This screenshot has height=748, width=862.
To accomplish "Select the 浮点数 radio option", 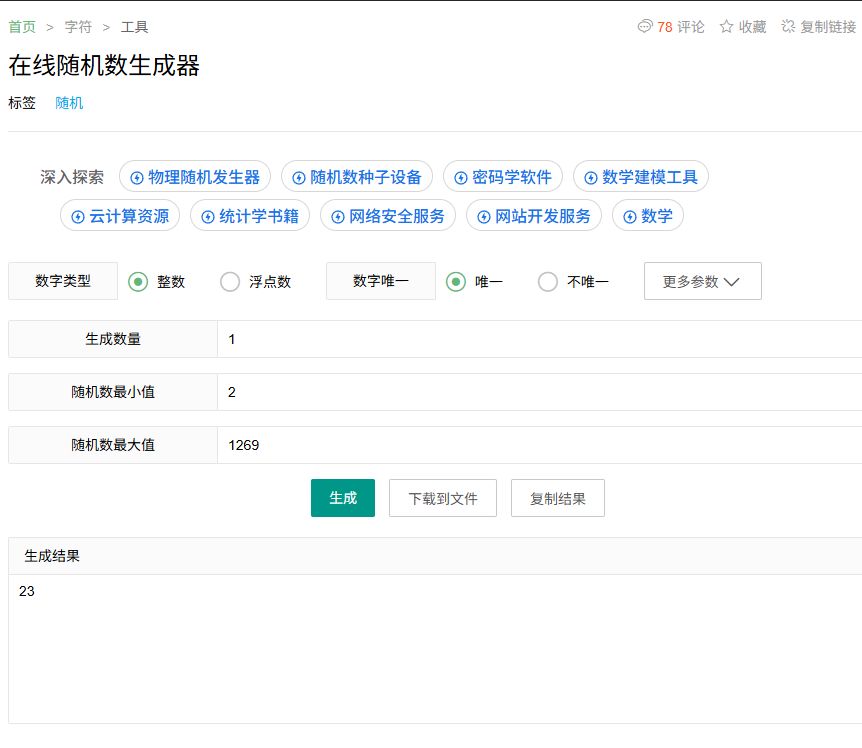I will [x=230, y=282].
